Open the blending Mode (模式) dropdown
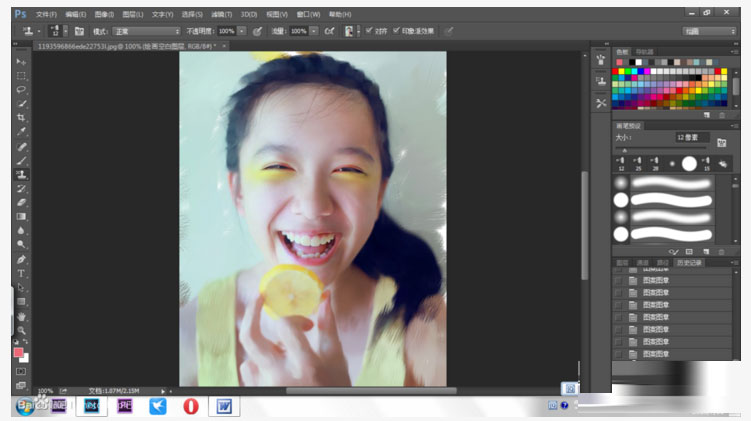 click(x=147, y=31)
